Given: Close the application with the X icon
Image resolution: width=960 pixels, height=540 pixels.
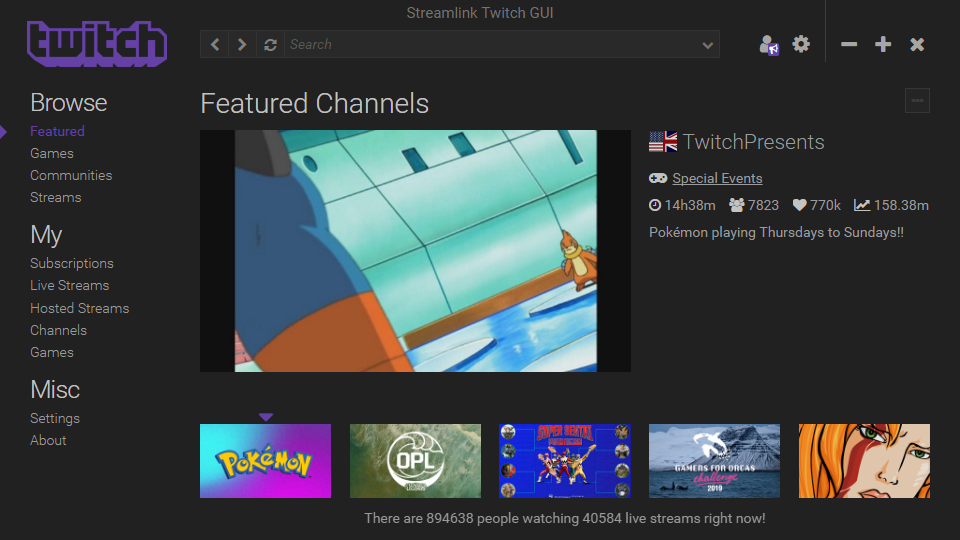Looking at the screenshot, I should (x=917, y=44).
